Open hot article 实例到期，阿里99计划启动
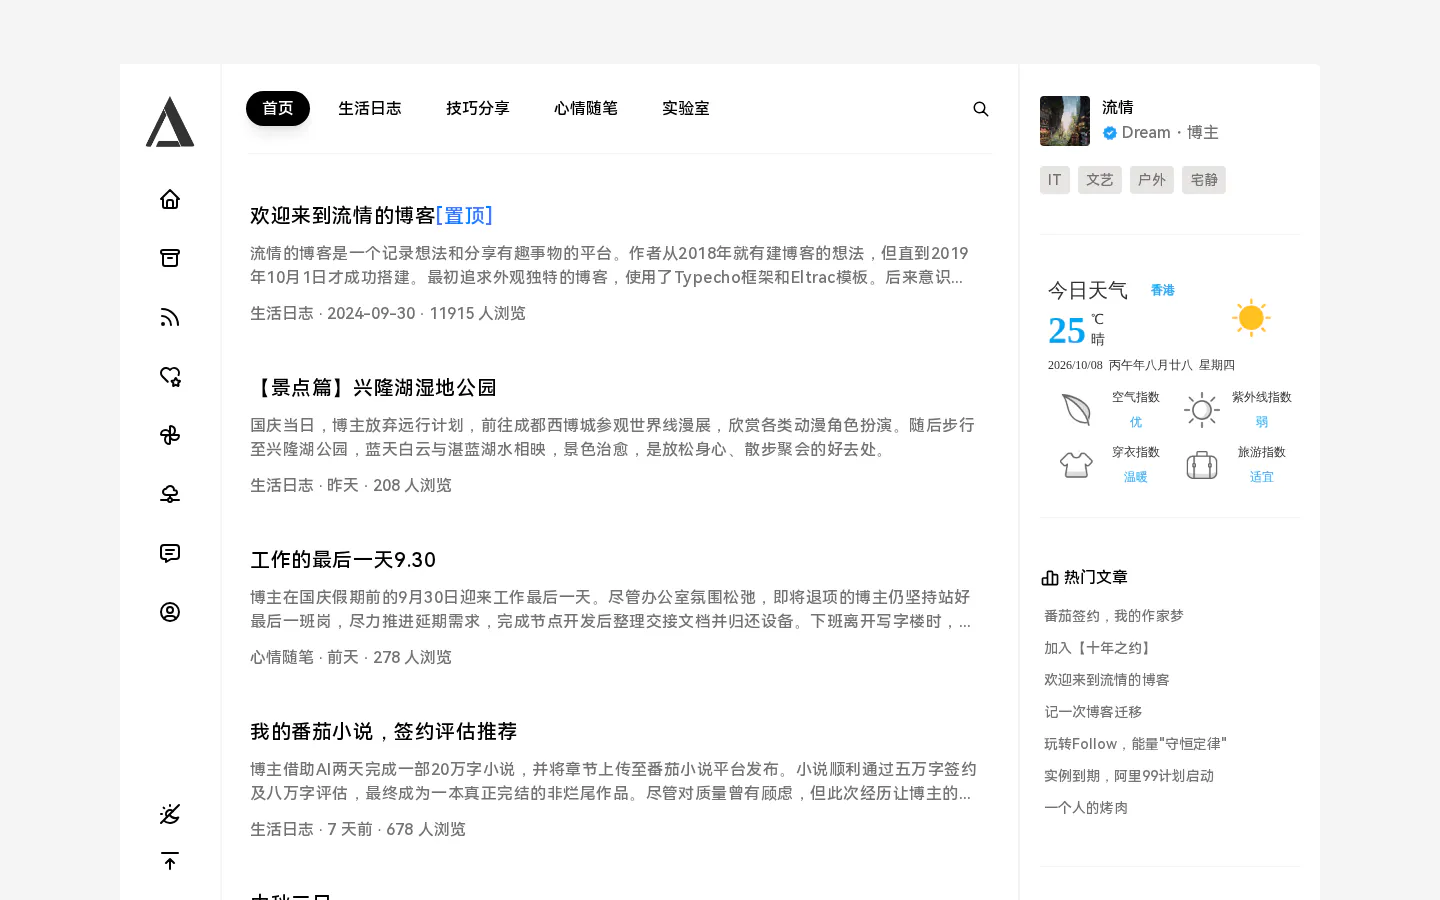This screenshot has width=1440, height=900. click(x=1129, y=776)
